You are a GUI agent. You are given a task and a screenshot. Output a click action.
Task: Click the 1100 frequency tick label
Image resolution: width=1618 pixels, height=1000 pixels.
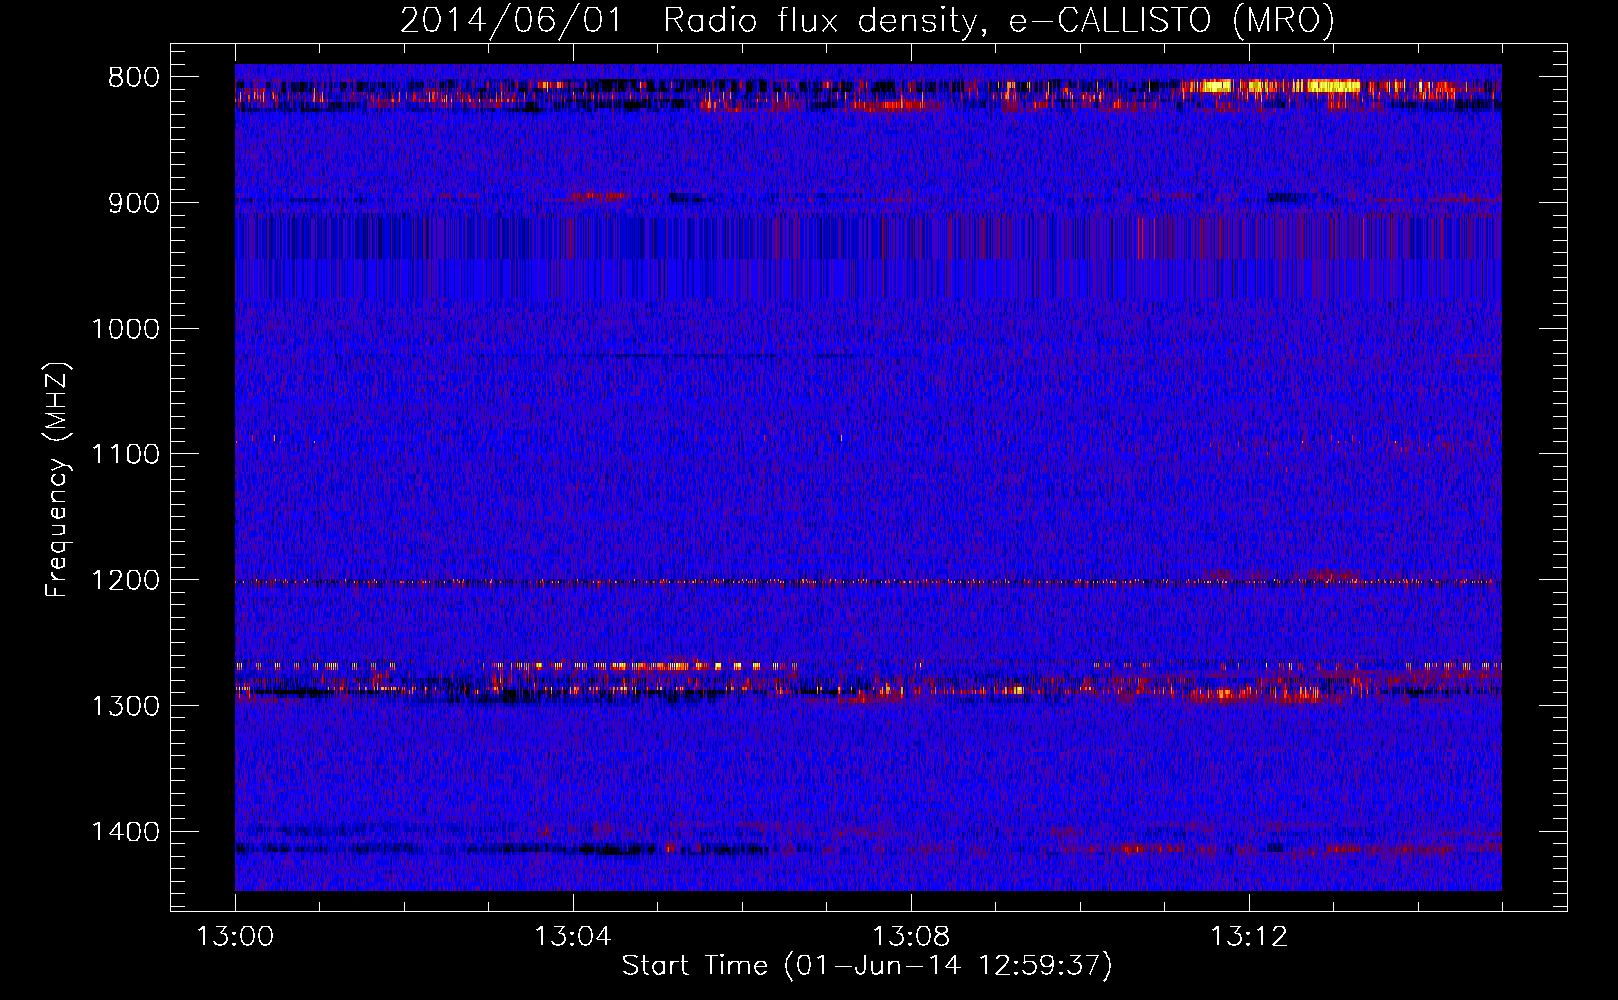point(125,454)
